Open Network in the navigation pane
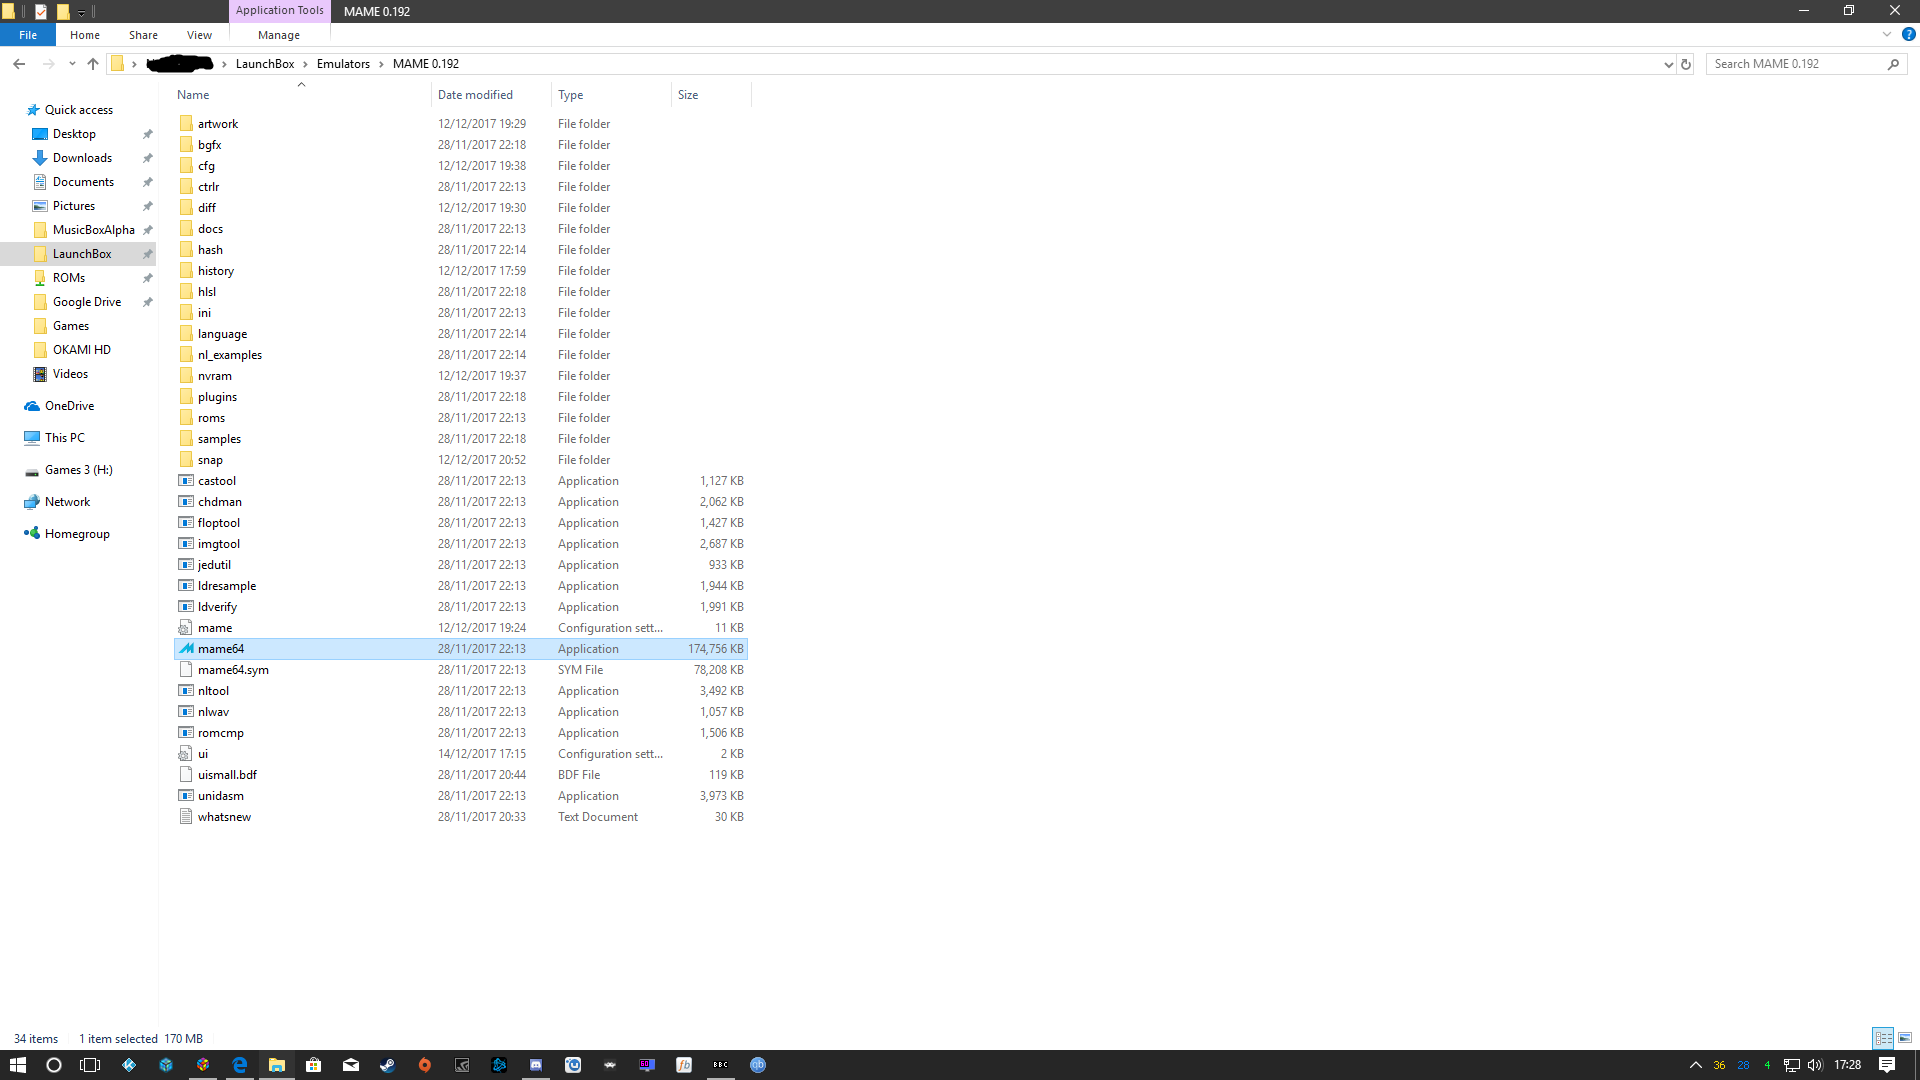 click(x=67, y=502)
